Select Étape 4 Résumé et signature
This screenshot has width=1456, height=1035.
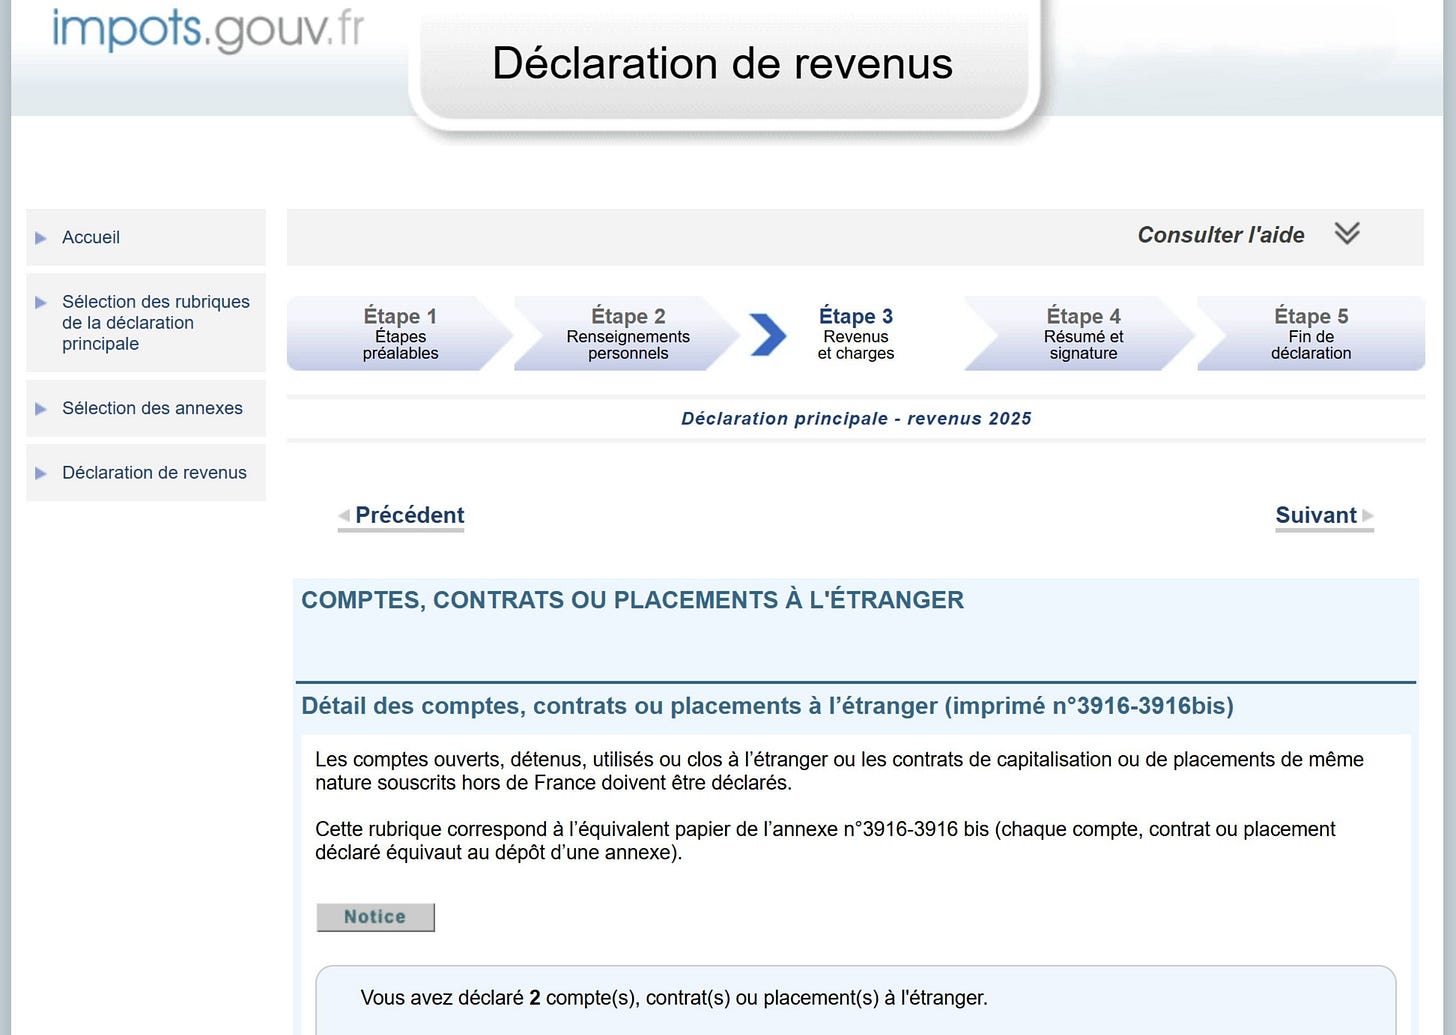[1082, 334]
